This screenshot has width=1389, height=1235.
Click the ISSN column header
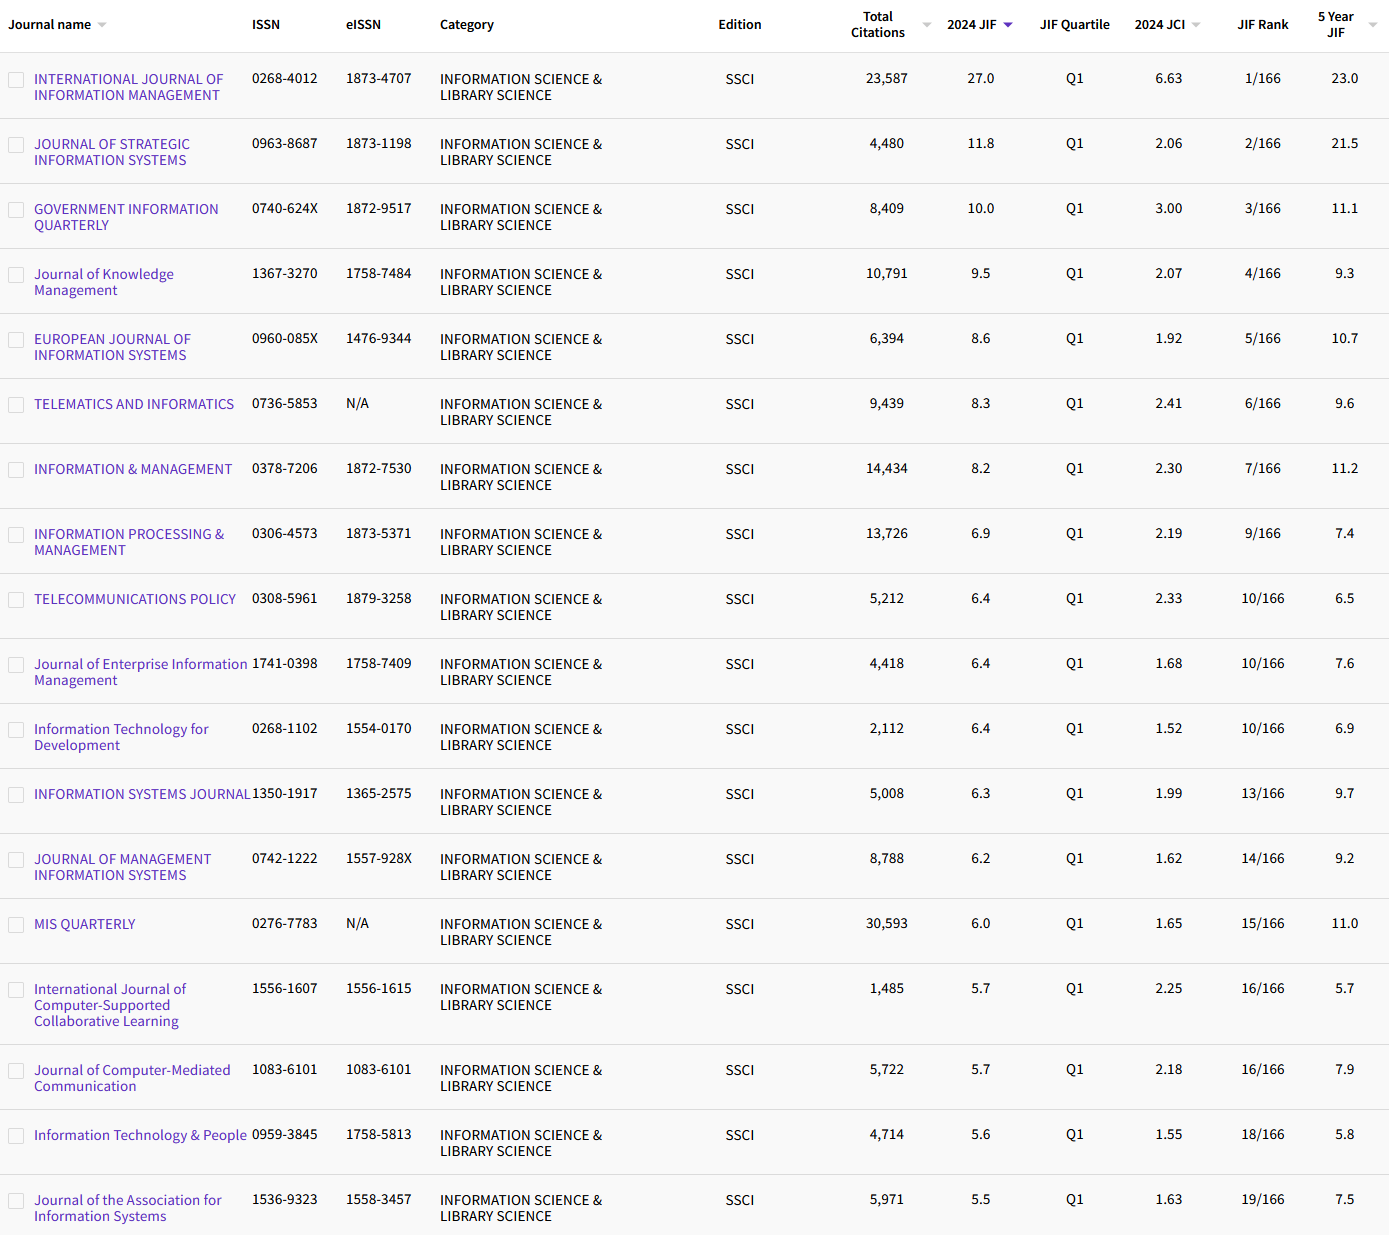click(x=266, y=25)
